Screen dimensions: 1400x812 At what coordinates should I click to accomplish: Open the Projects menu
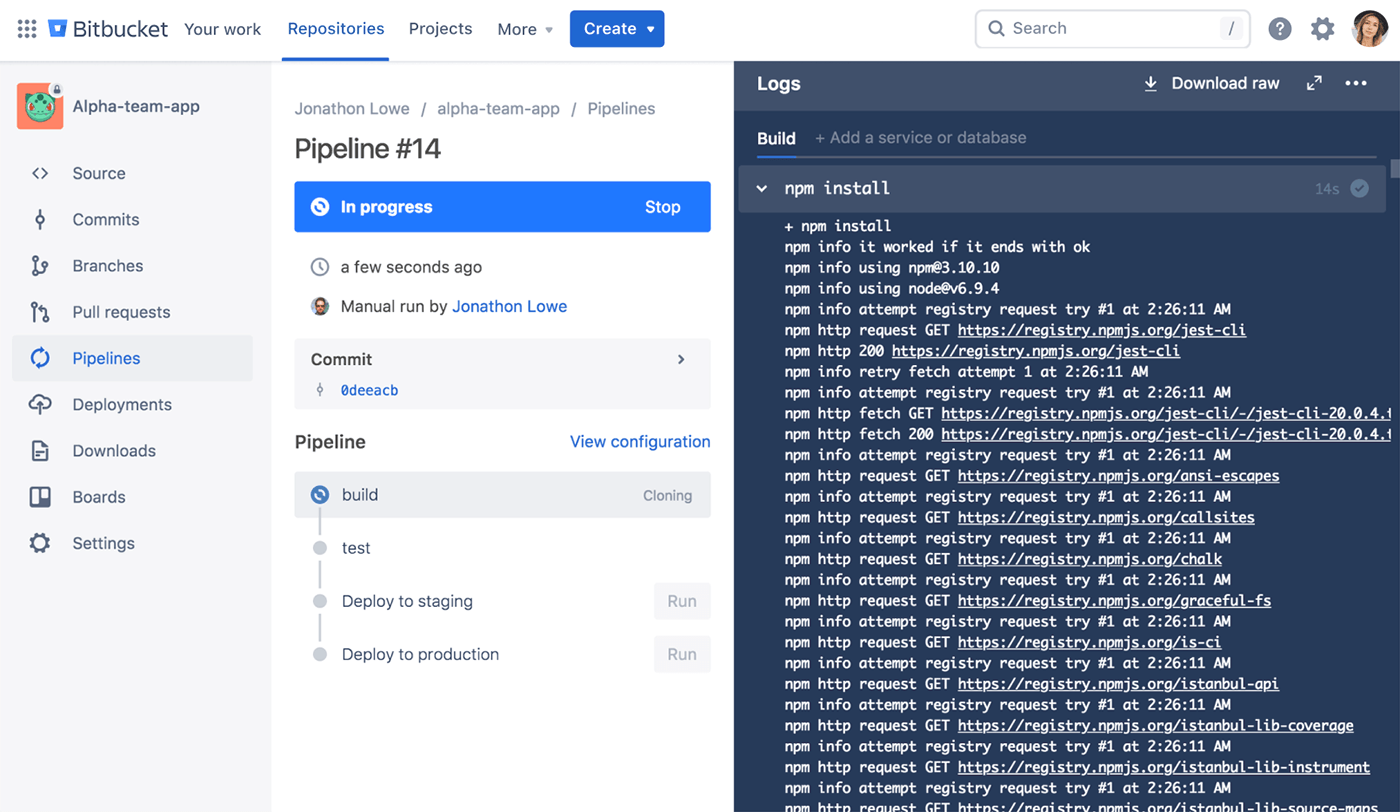440,29
